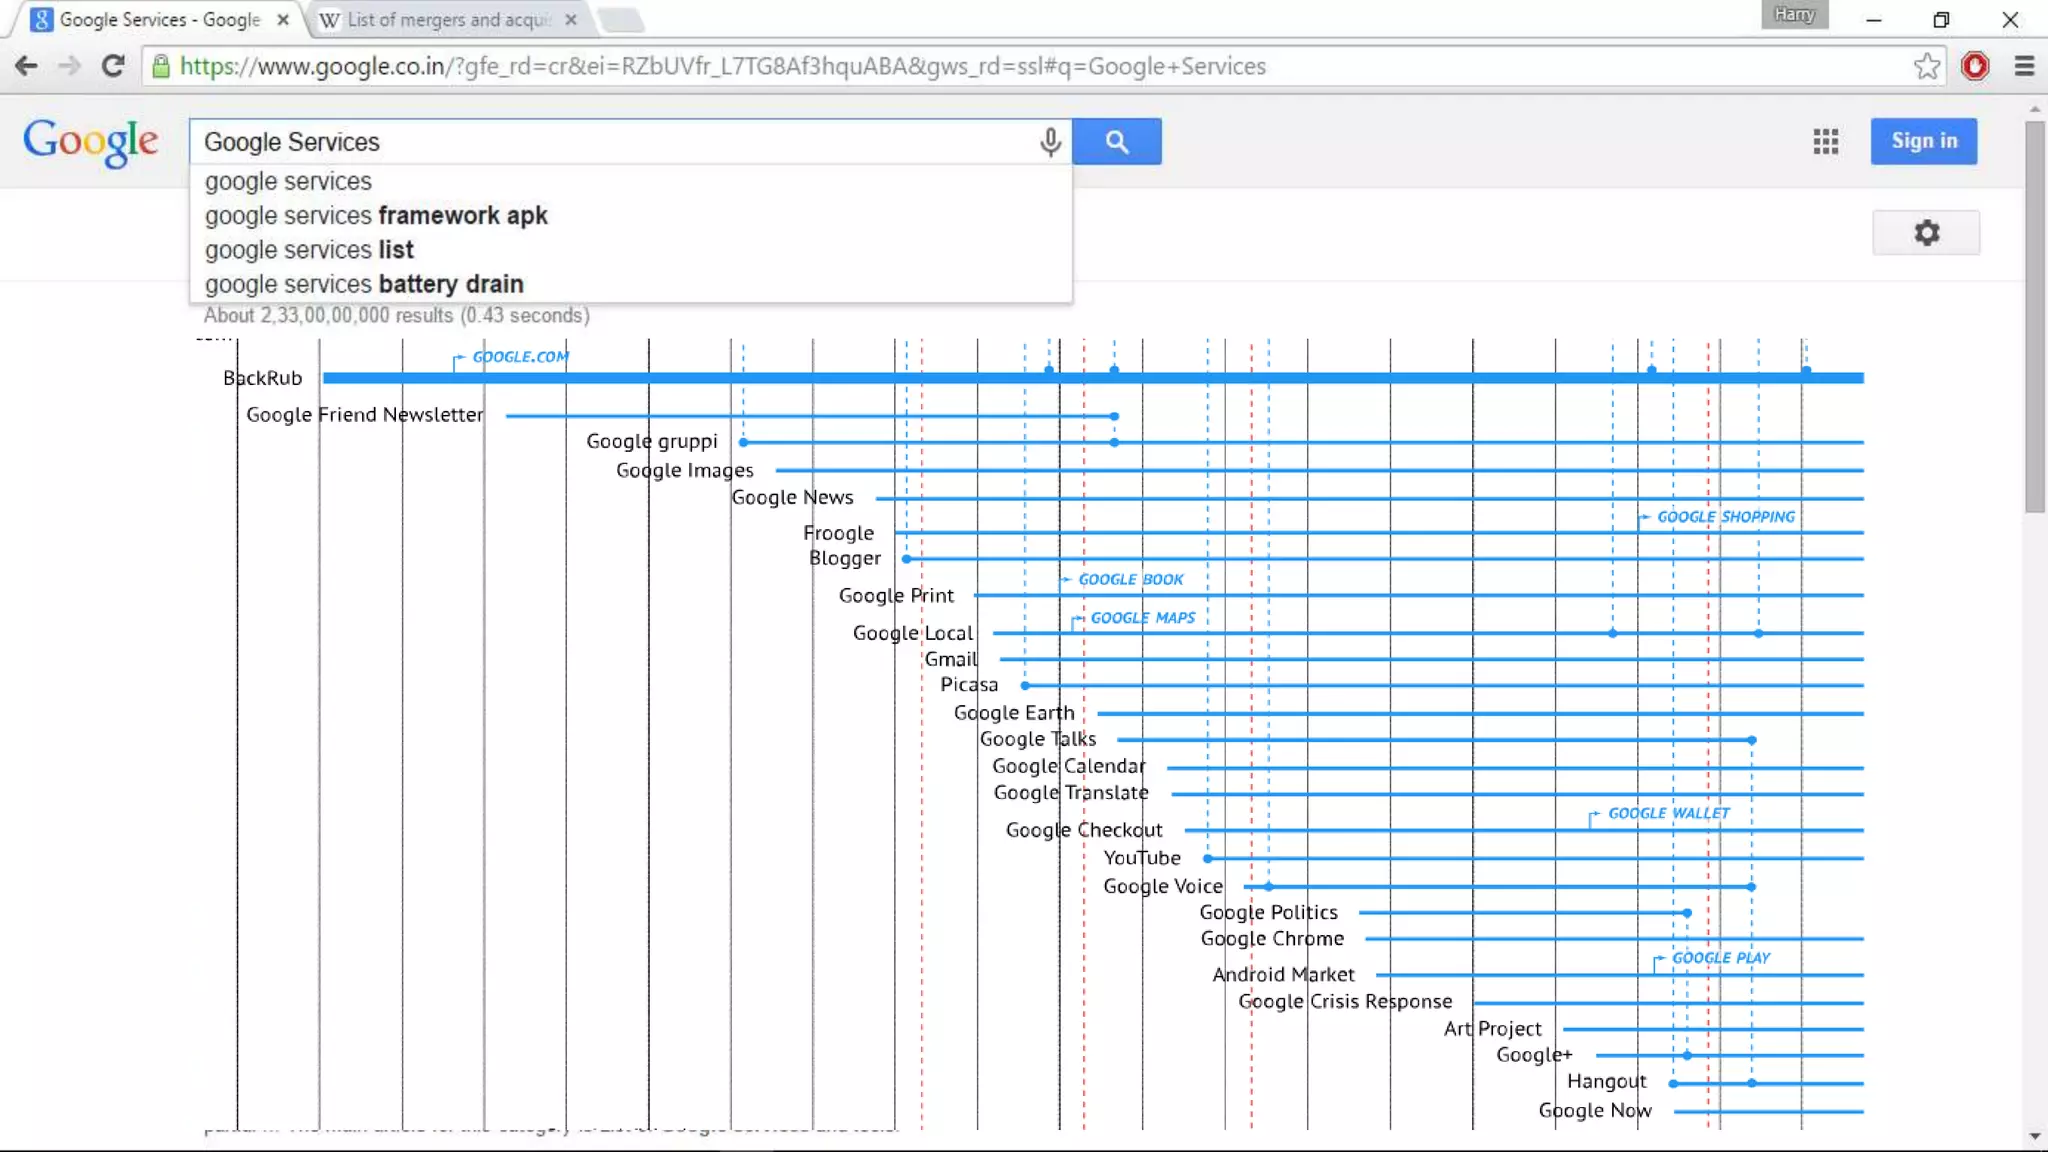This screenshot has height=1152, width=2048.
Task: Click the Sign in button
Action: point(1923,142)
